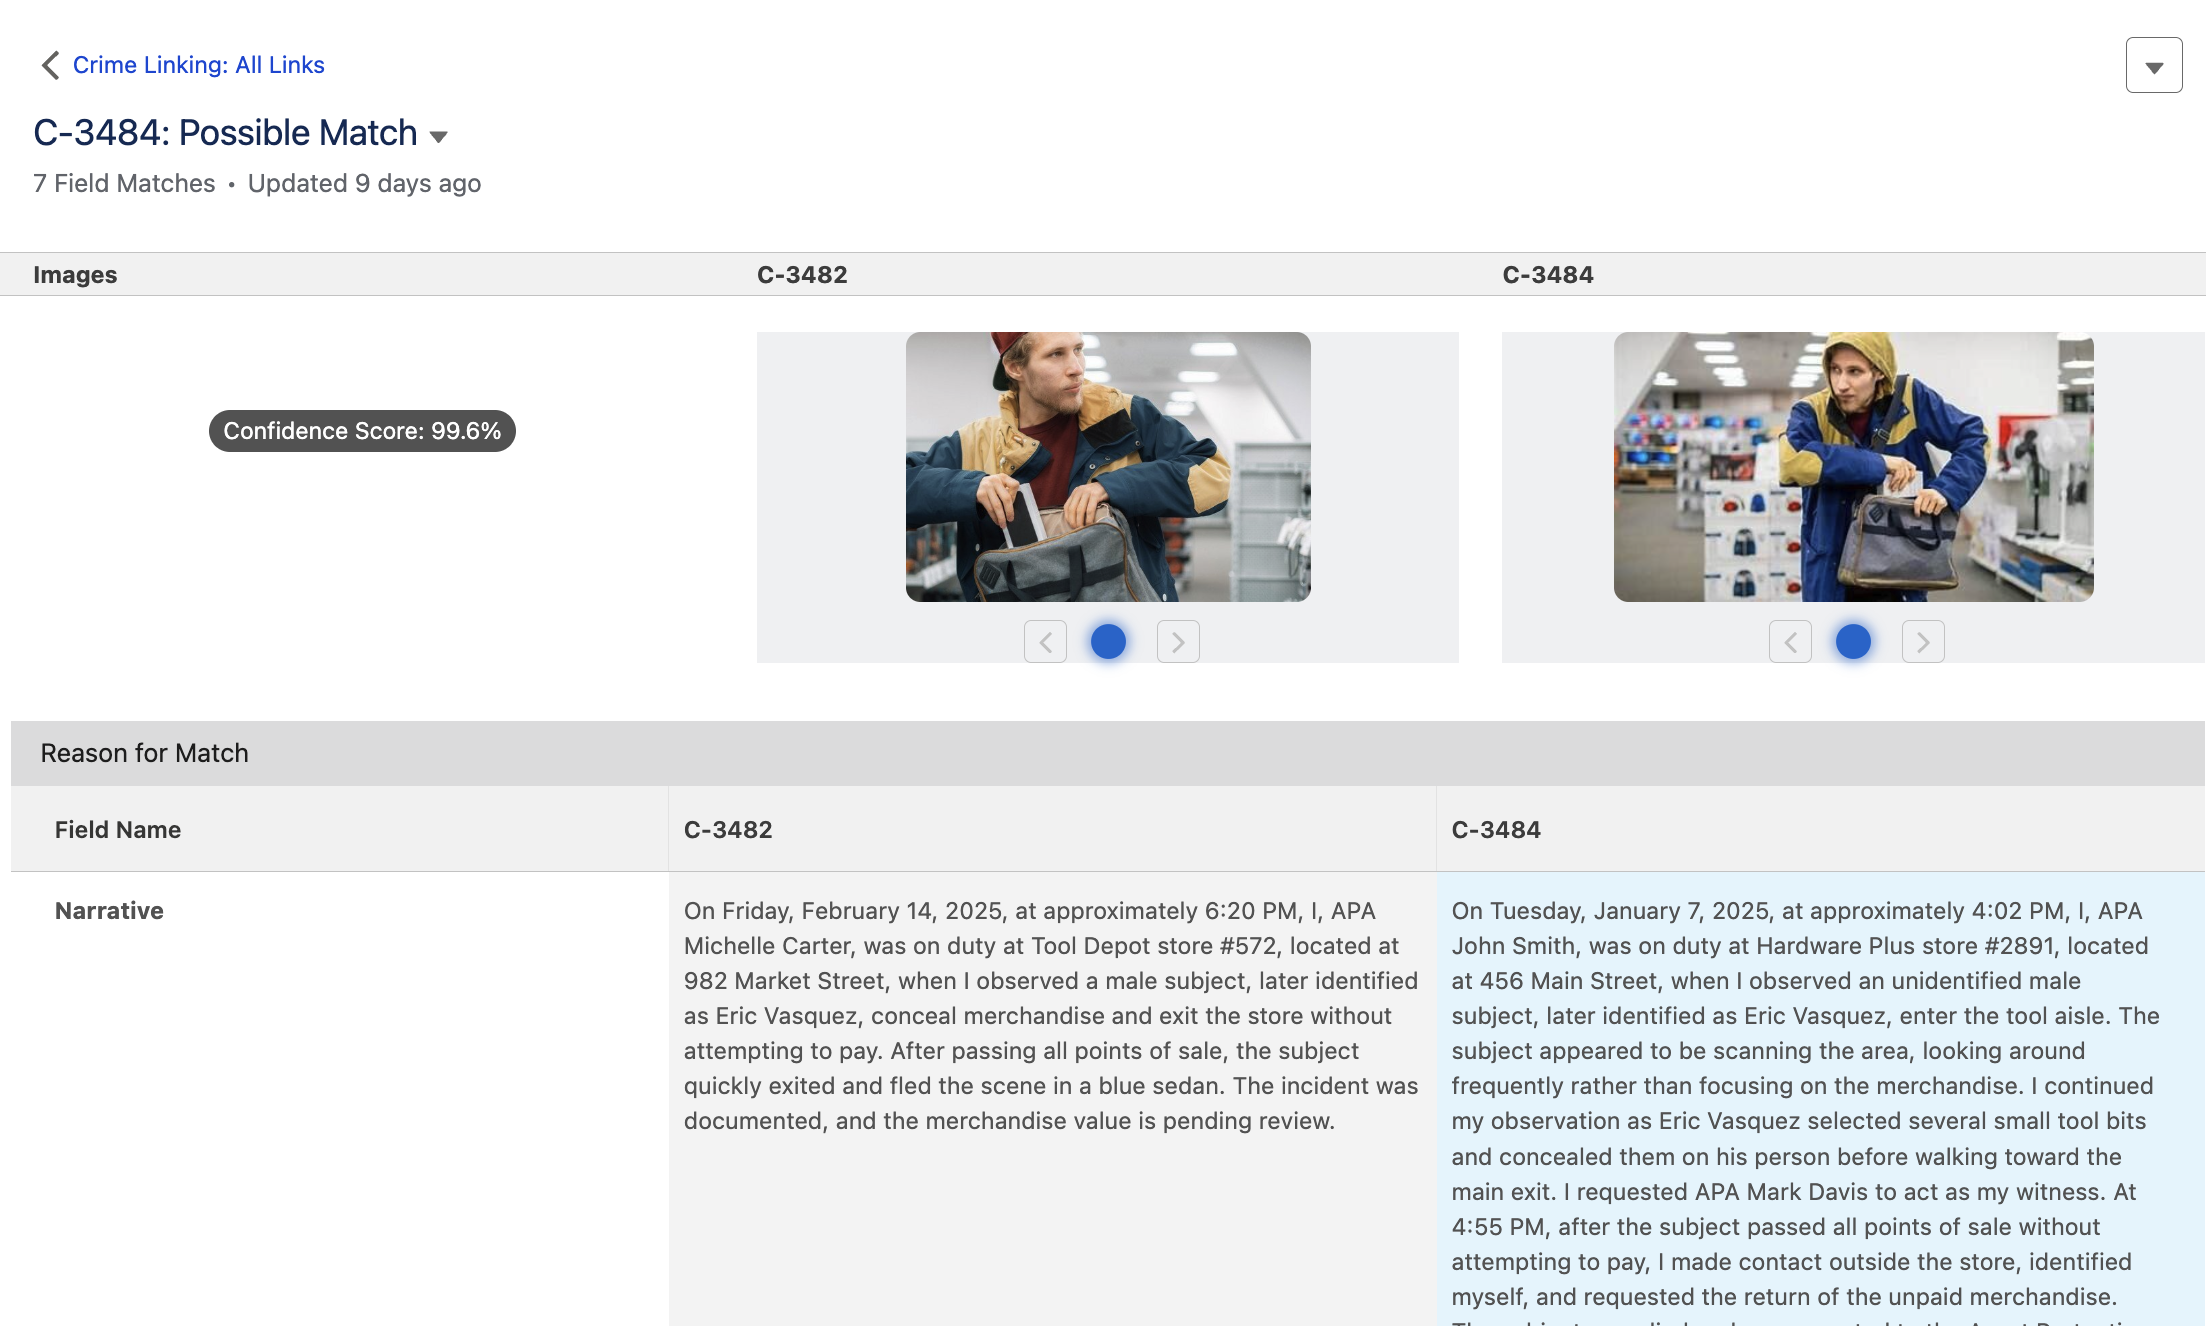Select the C-3484 carousel indicator dot
Image resolution: width=2206 pixels, height=1334 pixels.
pyautogui.click(x=1853, y=642)
